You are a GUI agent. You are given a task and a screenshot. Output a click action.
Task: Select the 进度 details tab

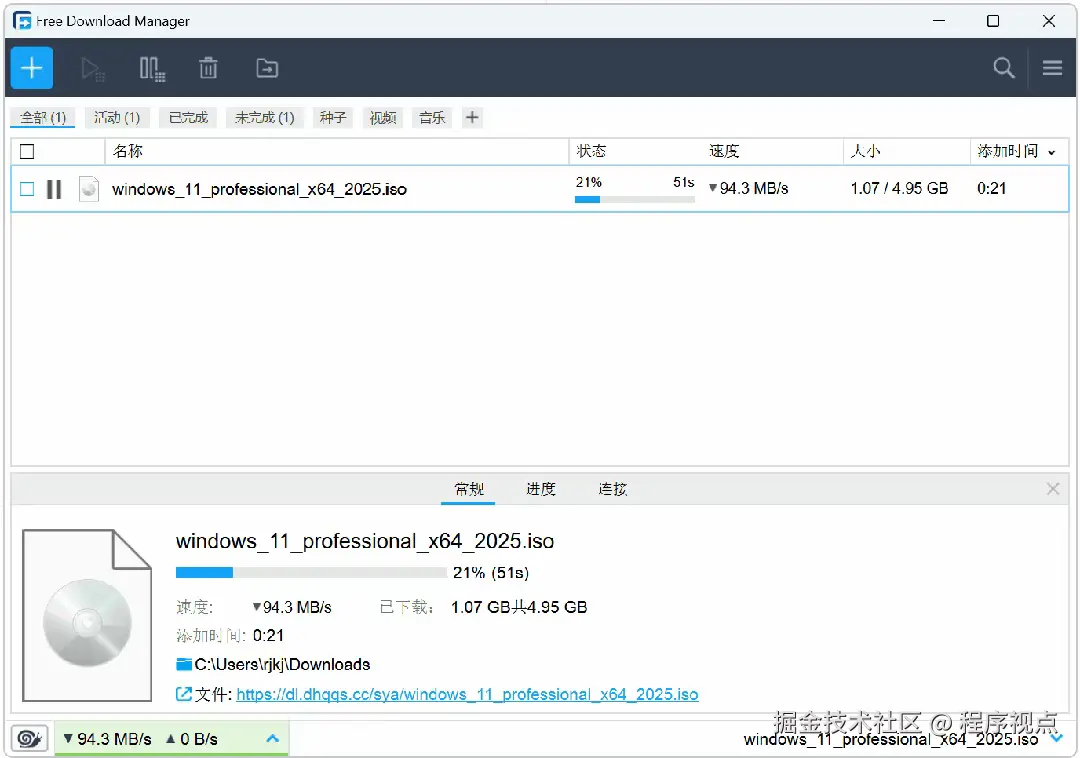pos(540,489)
